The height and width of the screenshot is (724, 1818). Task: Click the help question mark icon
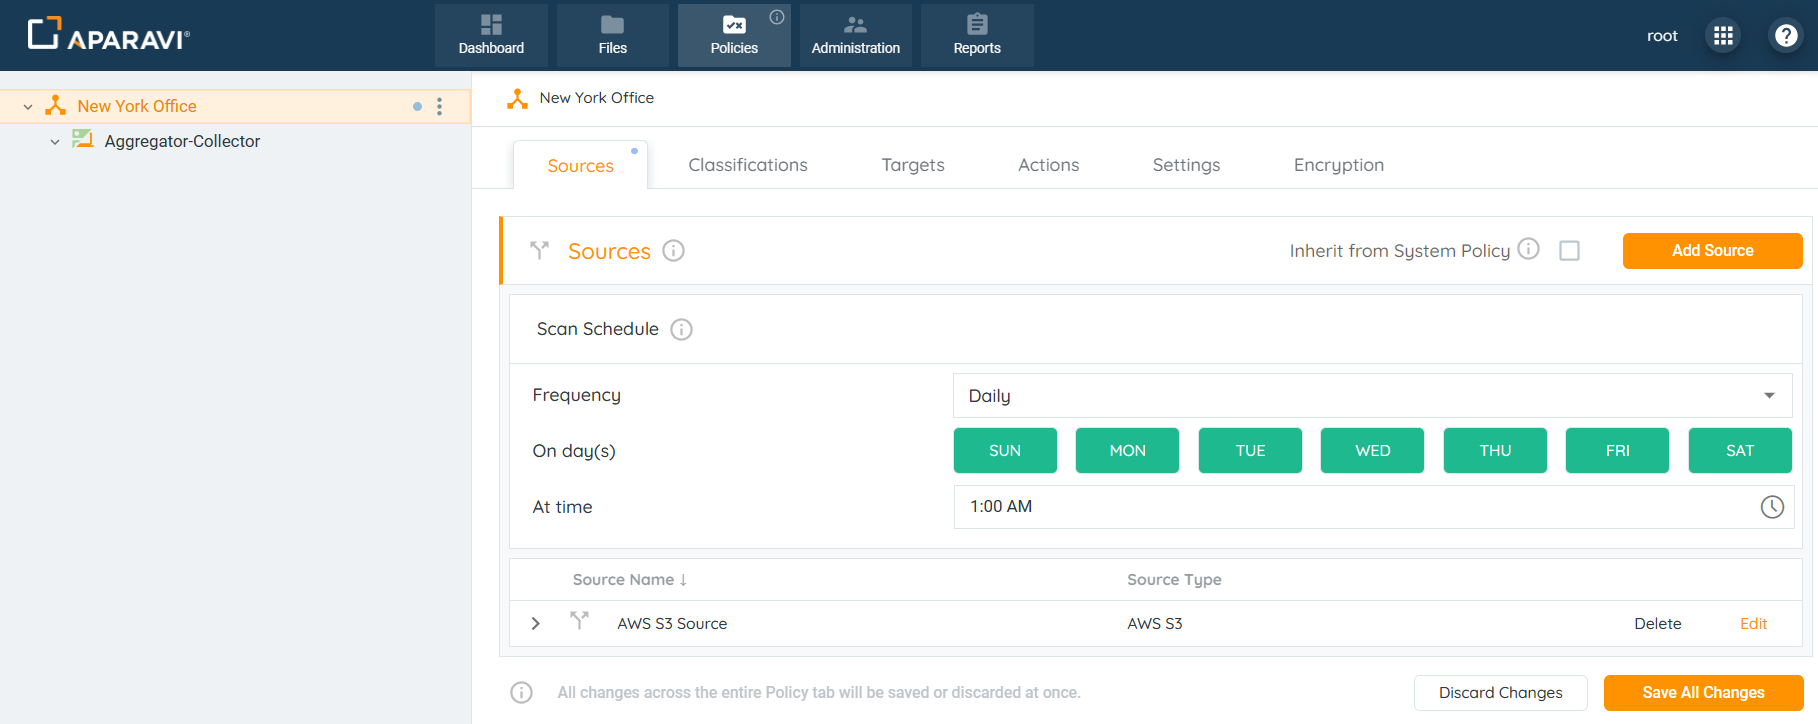point(1786,36)
